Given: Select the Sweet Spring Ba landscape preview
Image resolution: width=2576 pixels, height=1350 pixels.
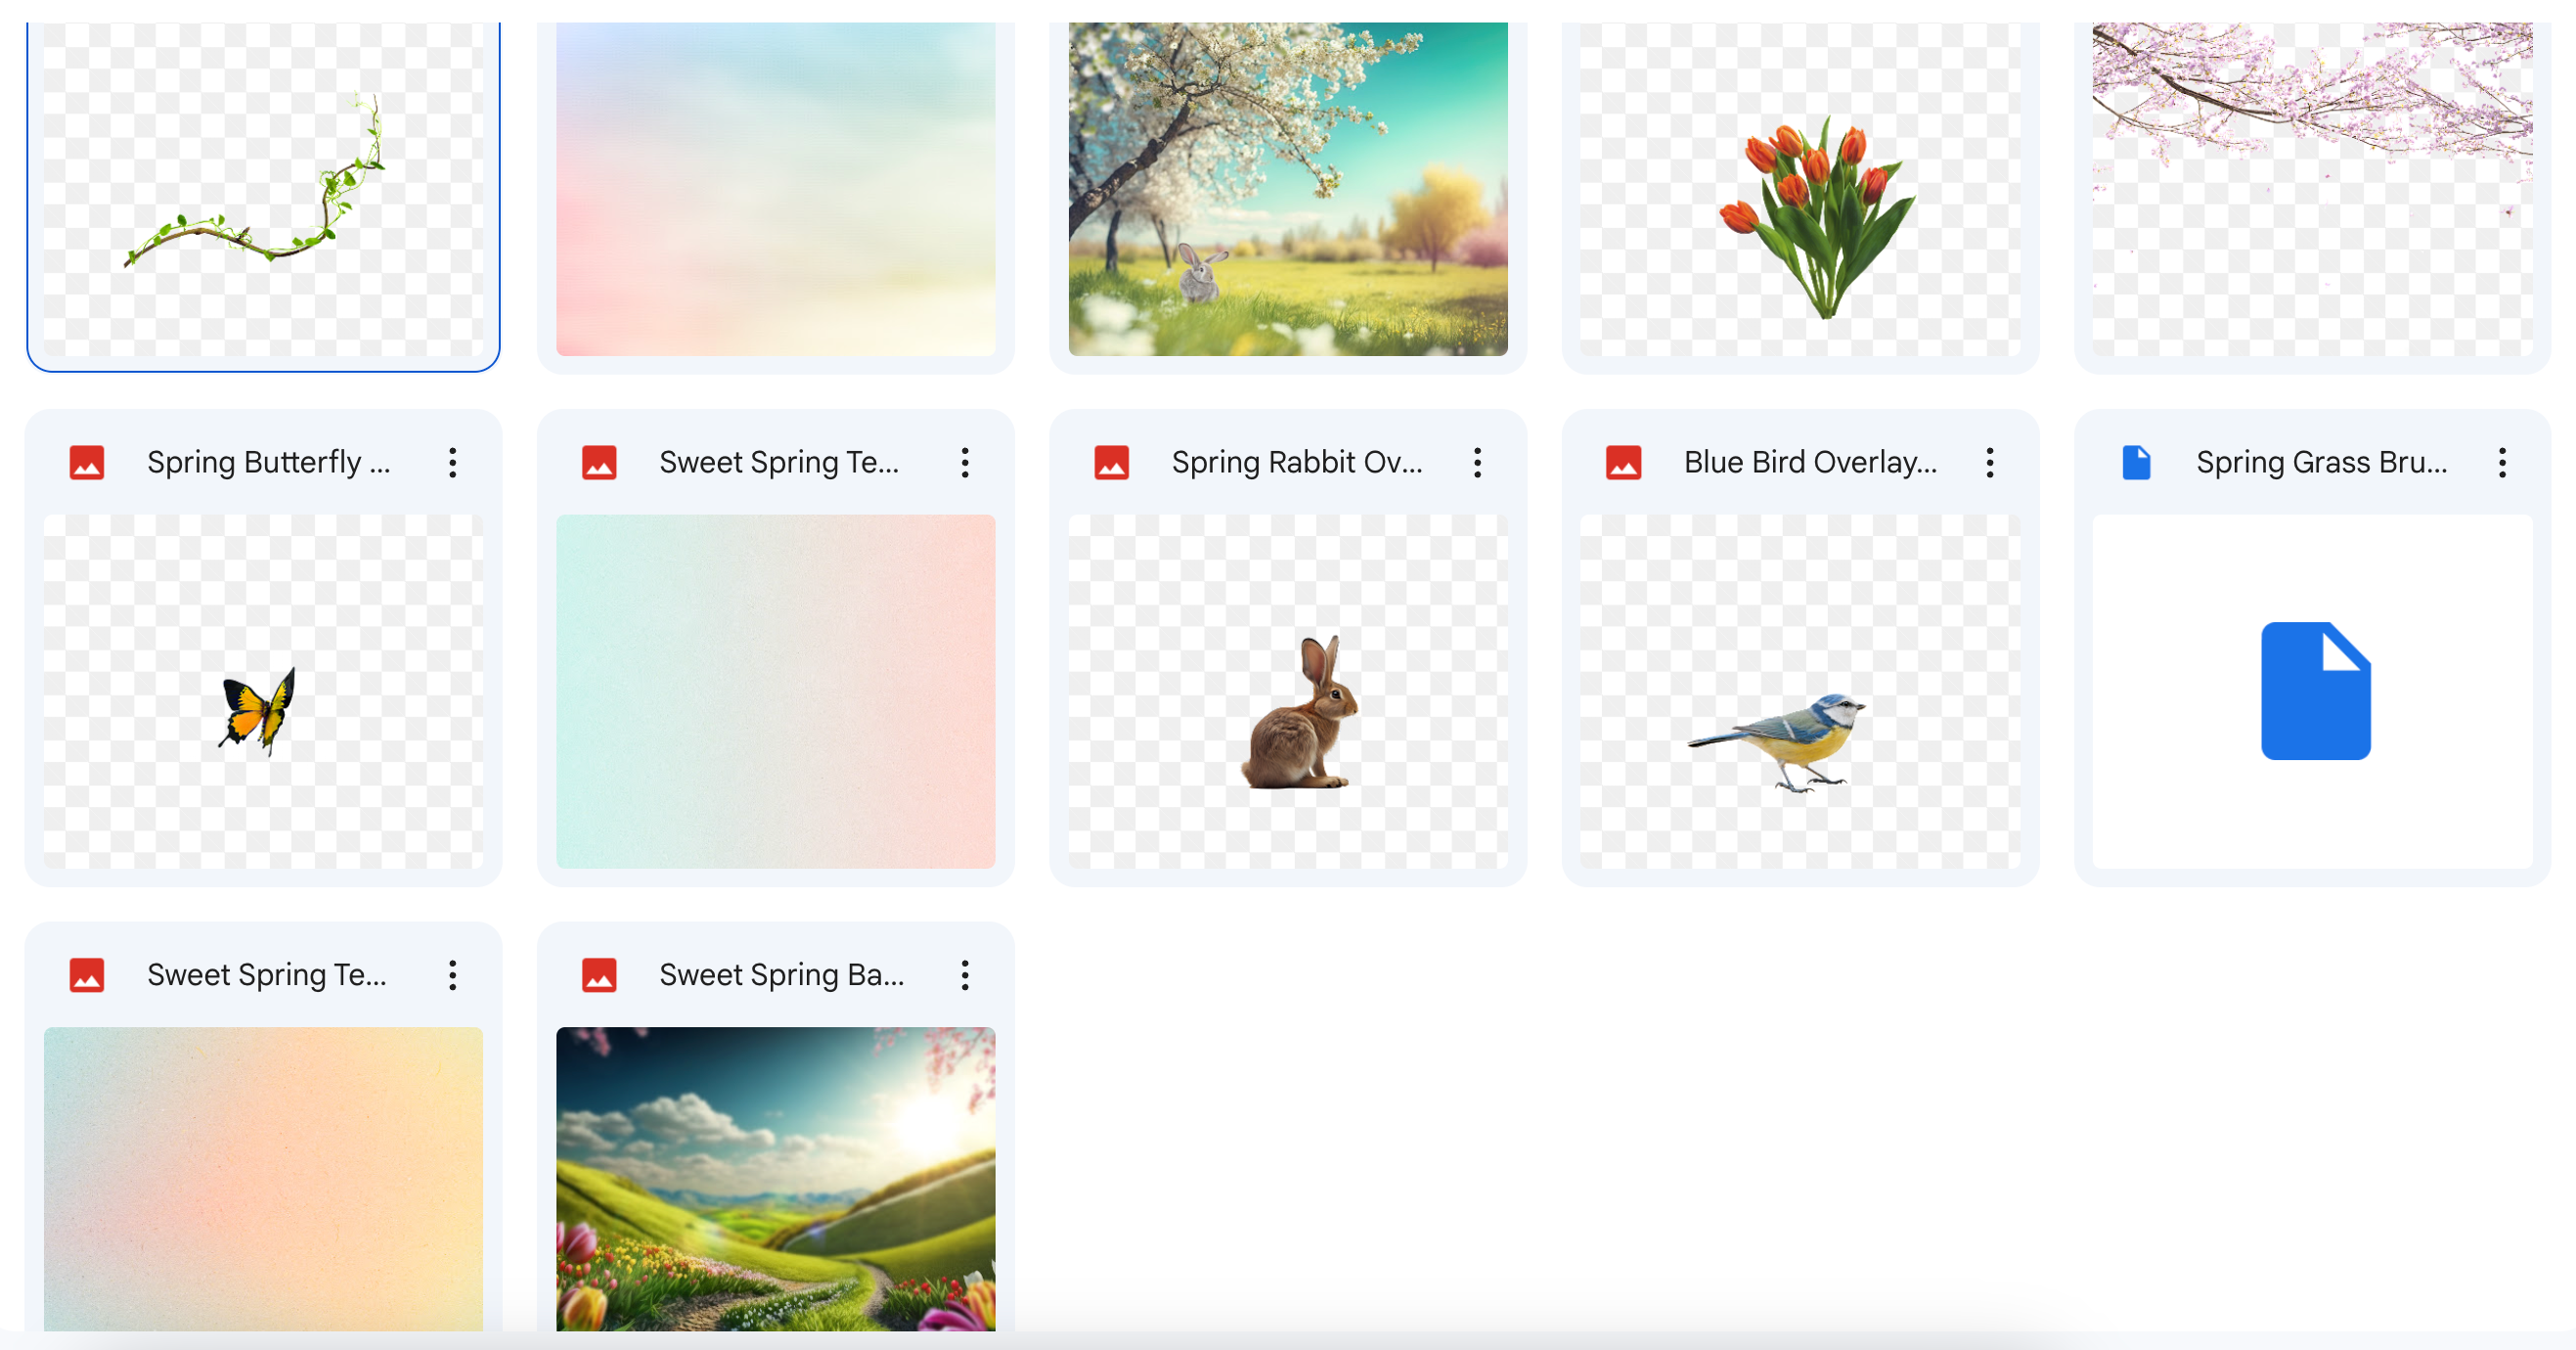Looking at the screenshot, I should click(775, 1180).
